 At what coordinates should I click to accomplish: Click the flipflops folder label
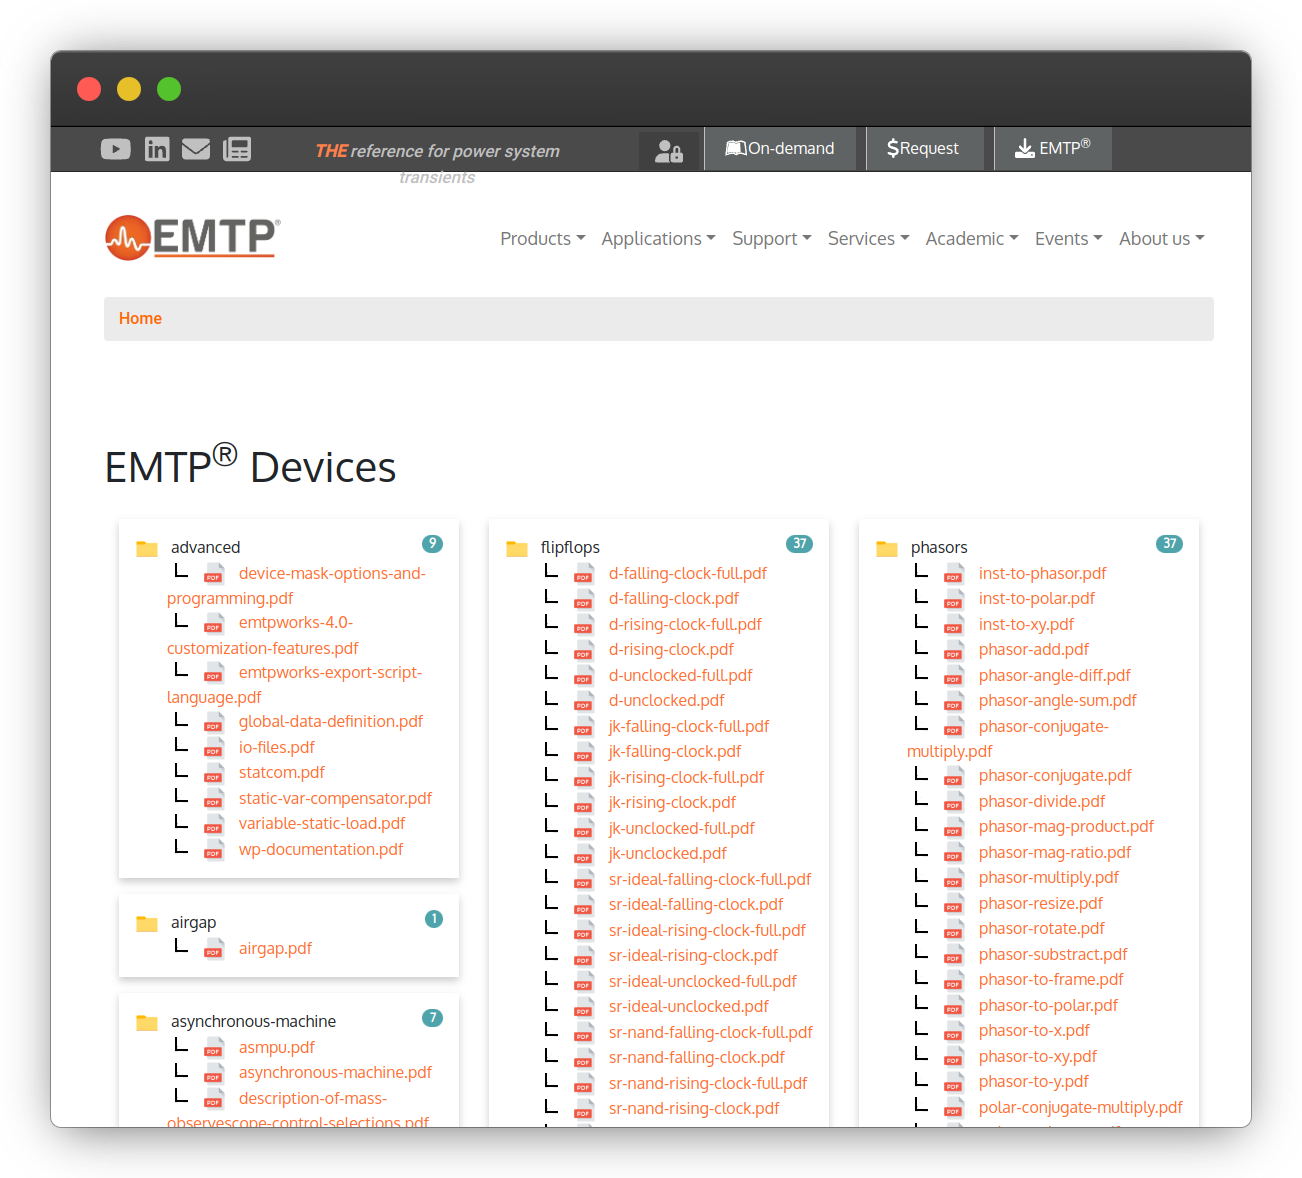pyautogui.click(x=570, y=548)
